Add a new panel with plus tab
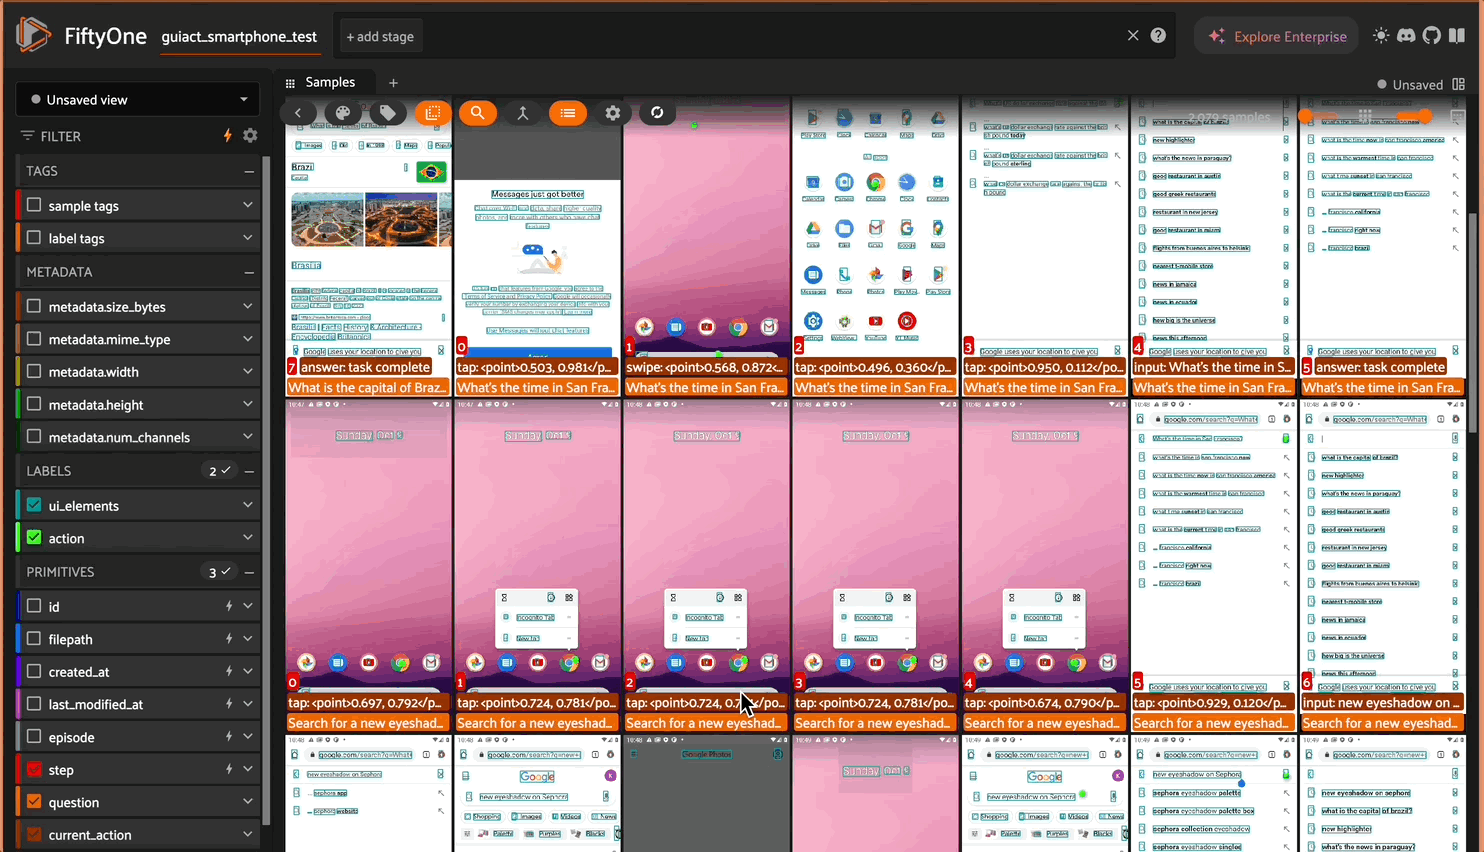Screen dimensions: 1484x852 [393, 83]
